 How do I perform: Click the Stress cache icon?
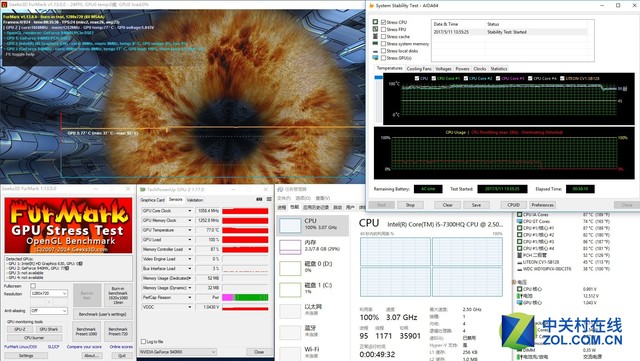pos(375,36)
